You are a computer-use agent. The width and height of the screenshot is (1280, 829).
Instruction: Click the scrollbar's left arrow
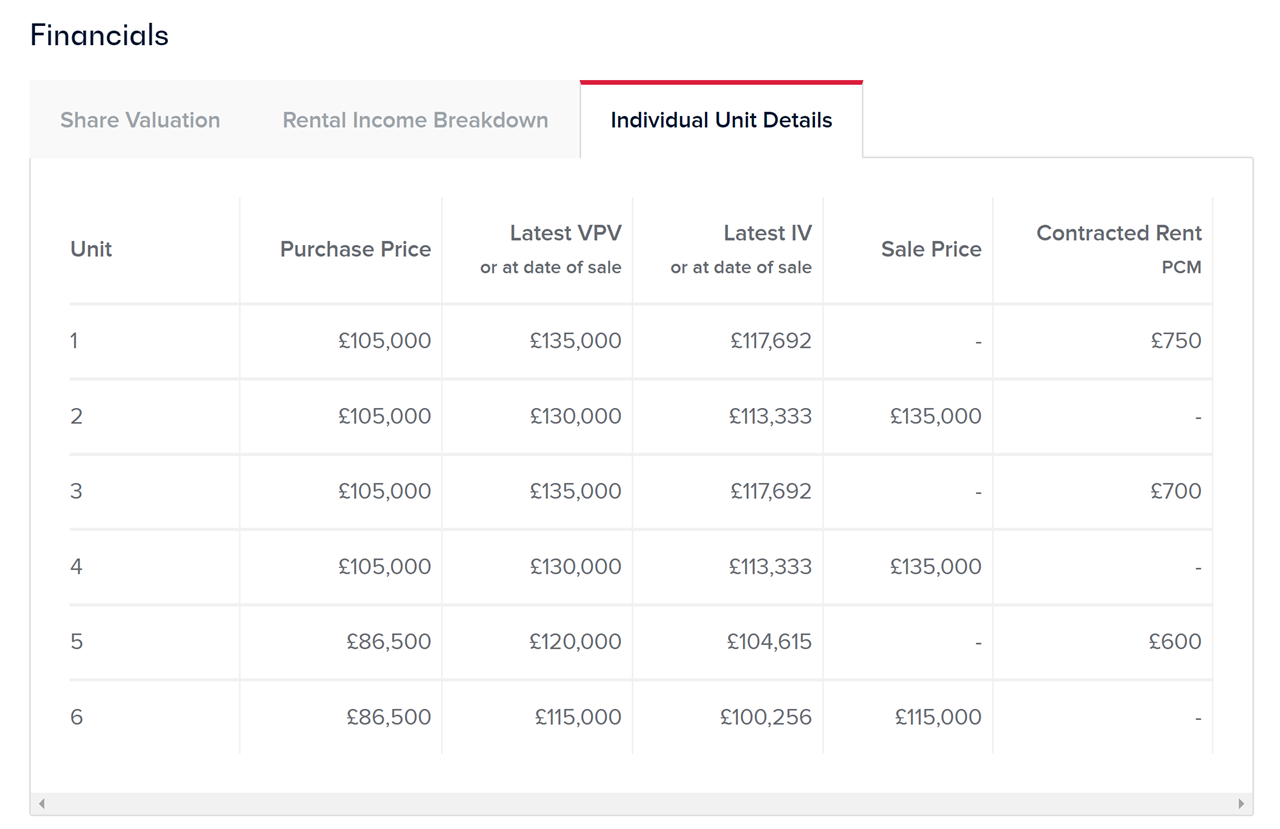pyautogui.click(x=41, y=804)
